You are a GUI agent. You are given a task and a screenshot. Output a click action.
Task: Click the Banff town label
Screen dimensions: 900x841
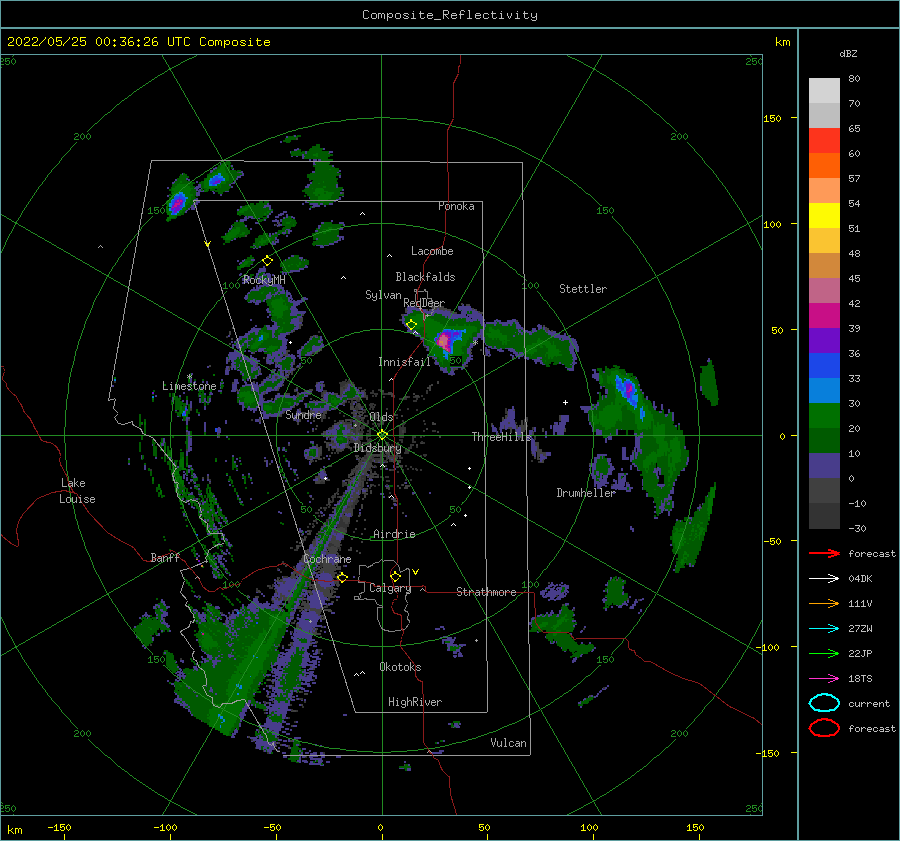click(165, 558)
